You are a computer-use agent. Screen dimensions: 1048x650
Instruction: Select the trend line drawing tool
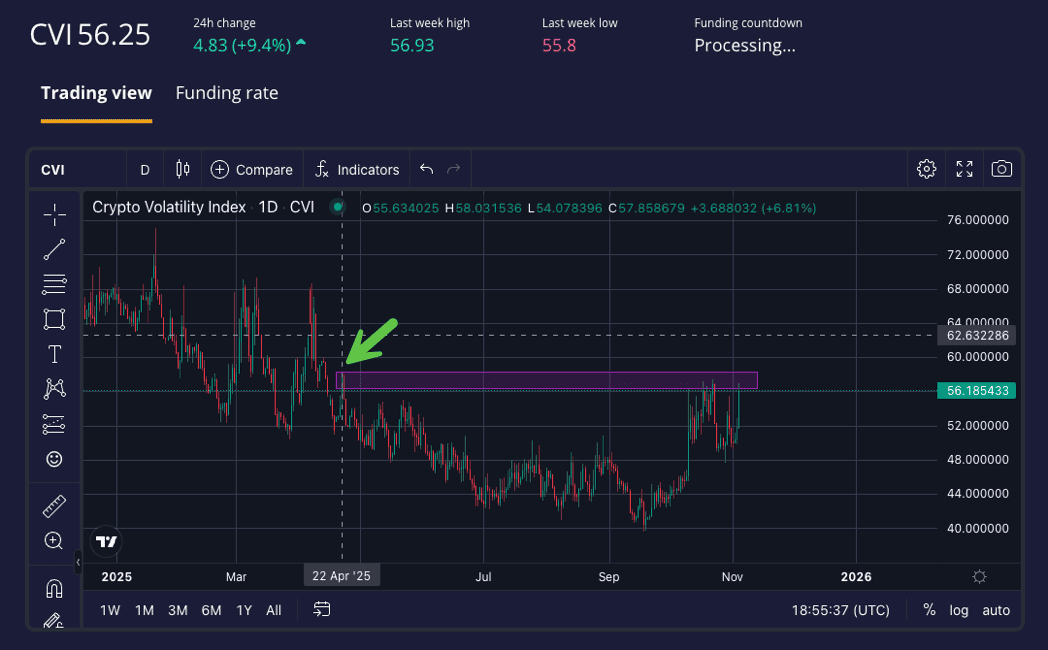[x=54, y=250]
